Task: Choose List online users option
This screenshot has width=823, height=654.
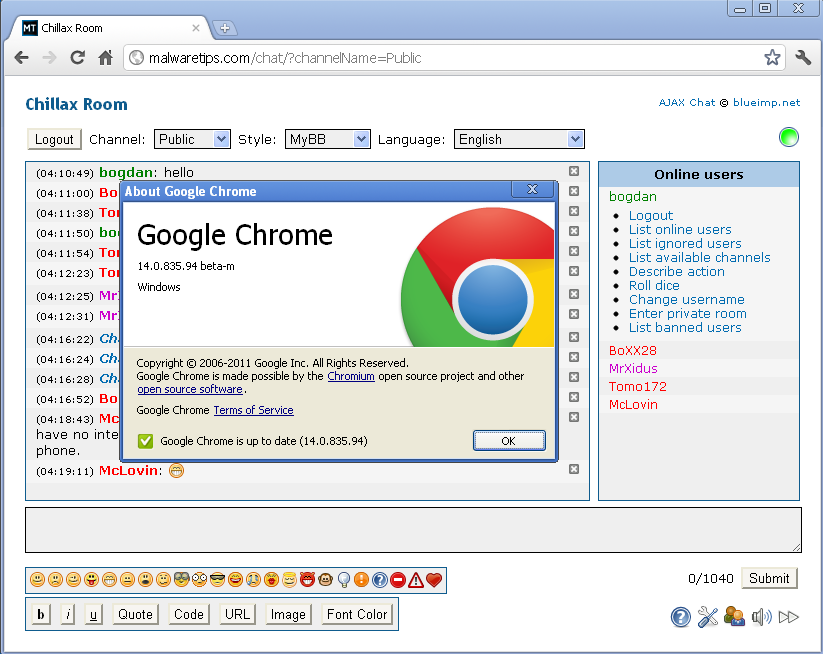Action: point(680,229)
